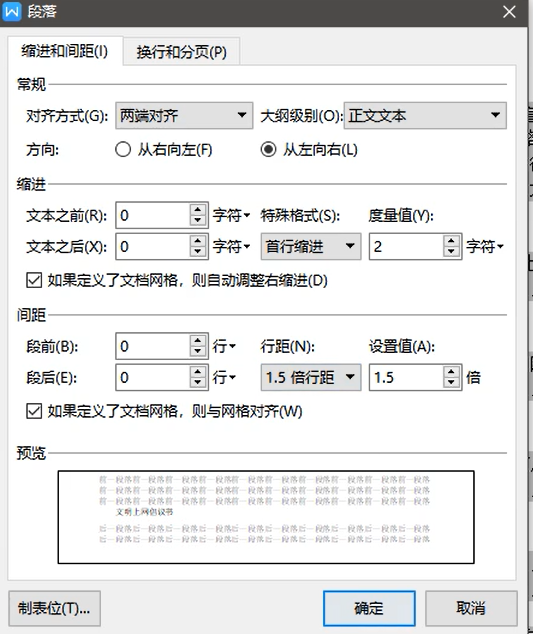
Task: Increase 设置值 line spacing with up arrow
Action: click(x=451, y=372)
